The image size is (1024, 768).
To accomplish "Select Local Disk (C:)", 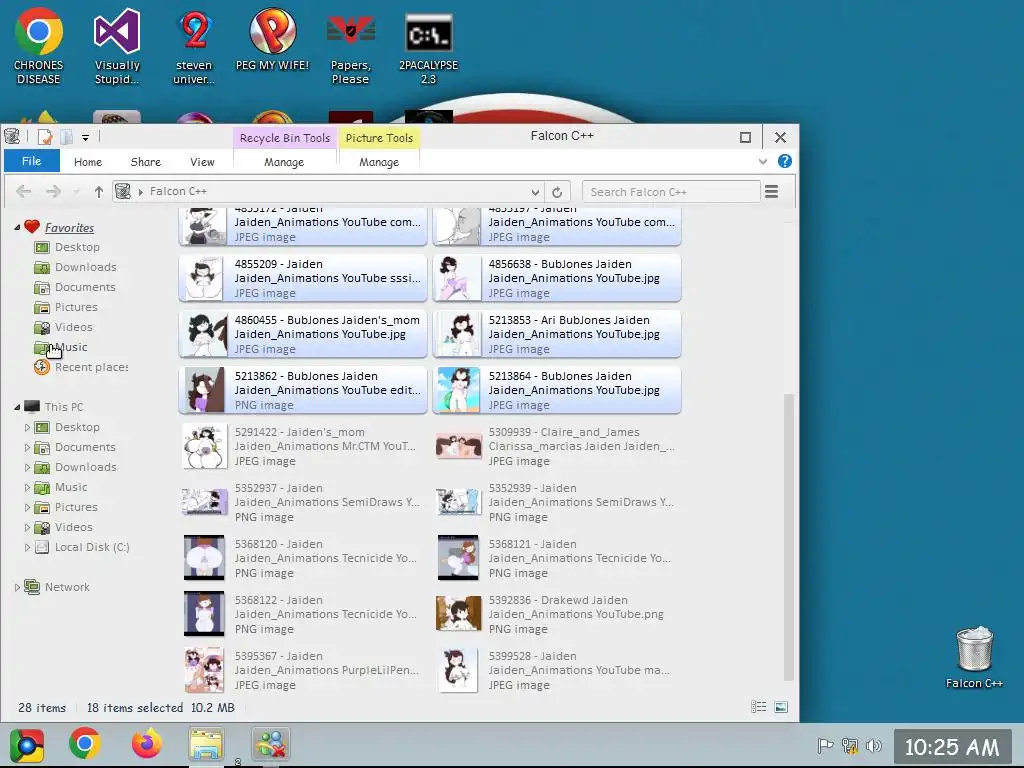I will pyautogui.click(x=92, y=547).
